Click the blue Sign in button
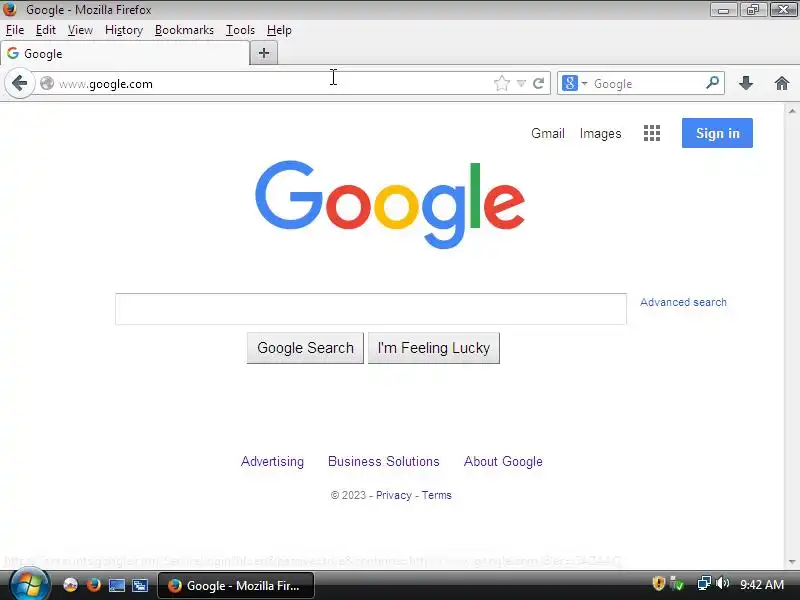Screen dimensions: 800x600 pos(717,133)
